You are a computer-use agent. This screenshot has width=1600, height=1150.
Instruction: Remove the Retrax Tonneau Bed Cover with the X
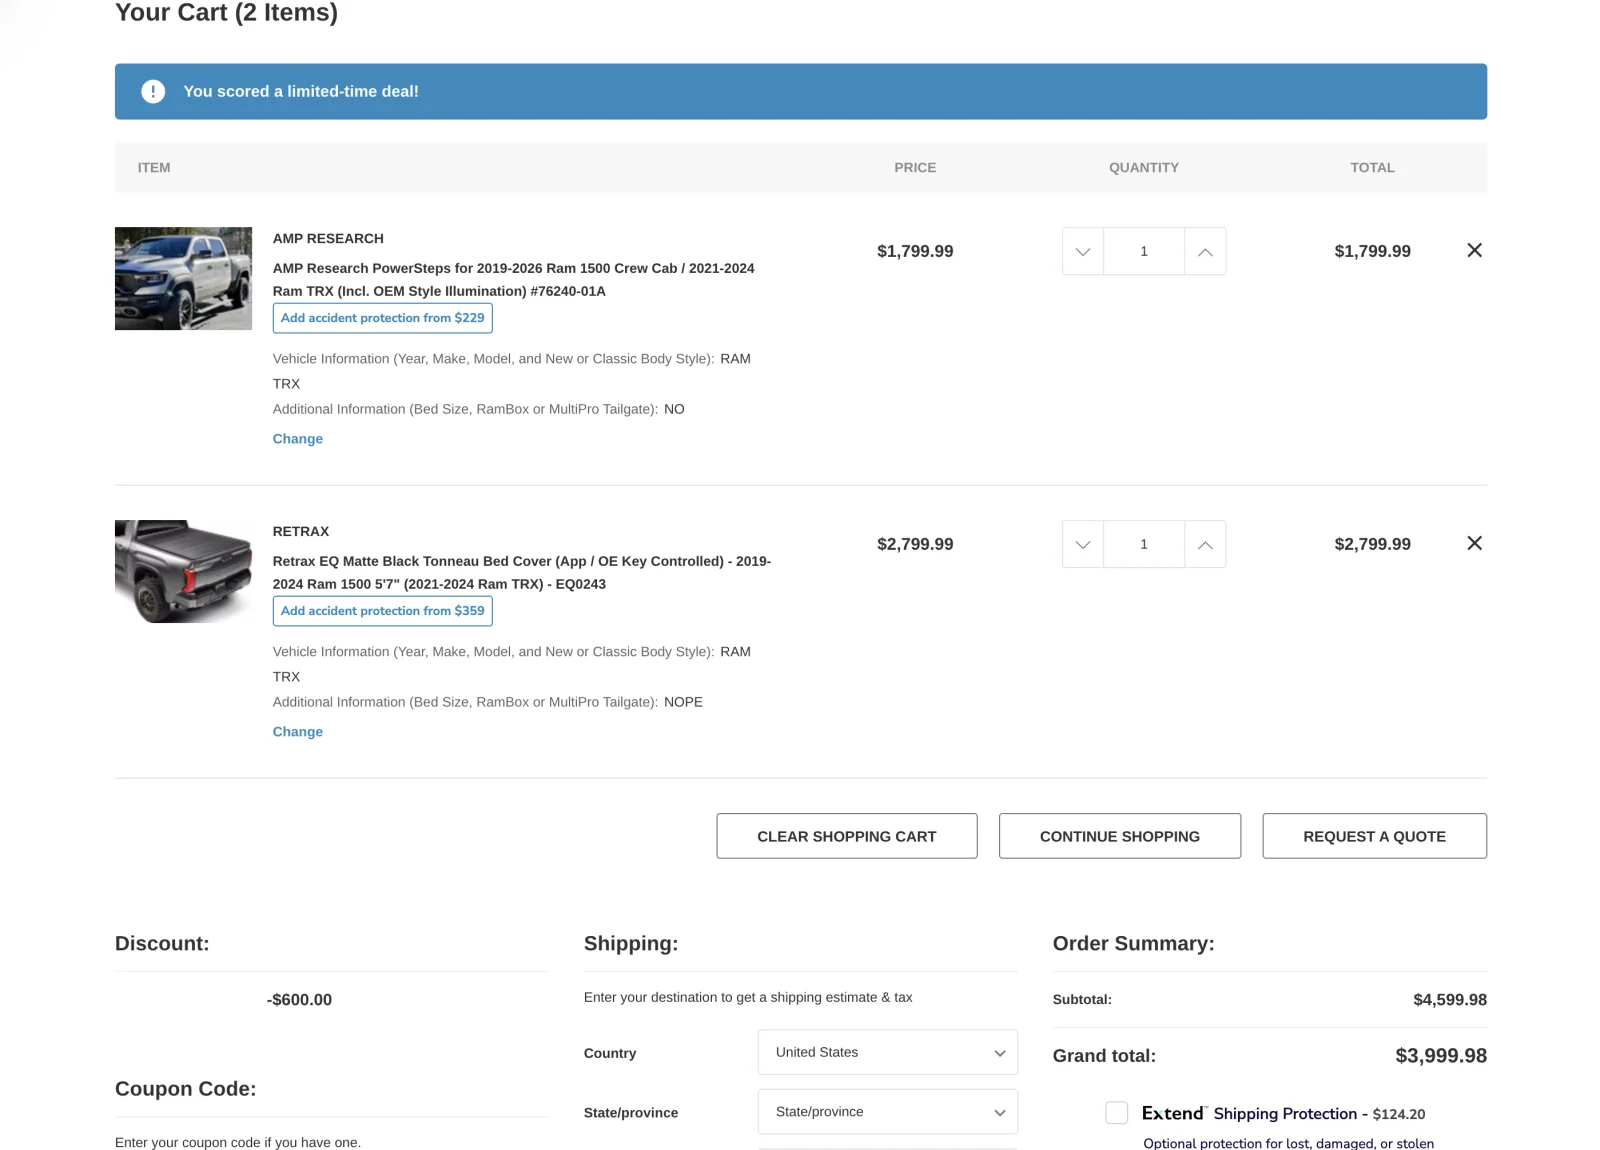pos(1474,543)
